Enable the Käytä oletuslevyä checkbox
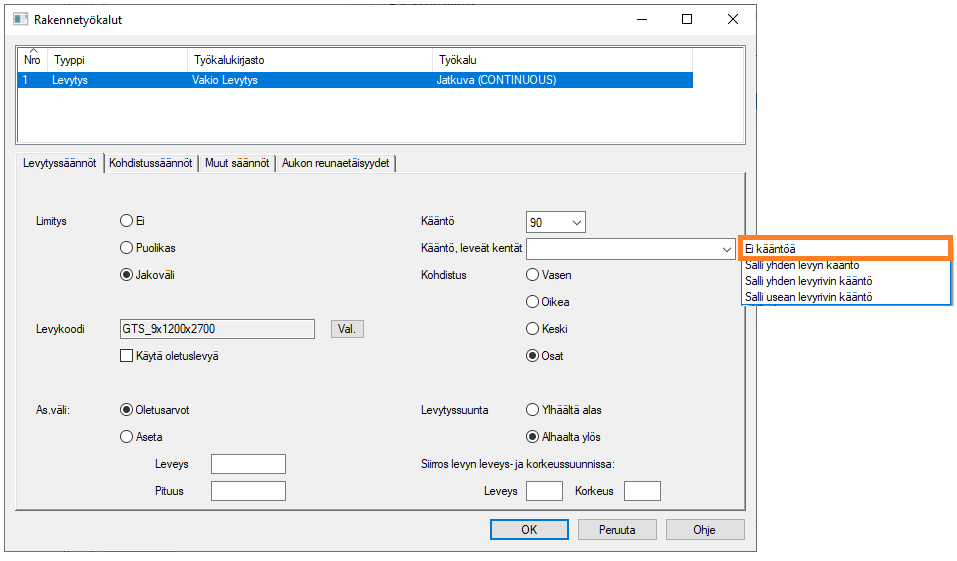This screenshot has width=957, height=561. pyautogui.click(x=126, y=356)
